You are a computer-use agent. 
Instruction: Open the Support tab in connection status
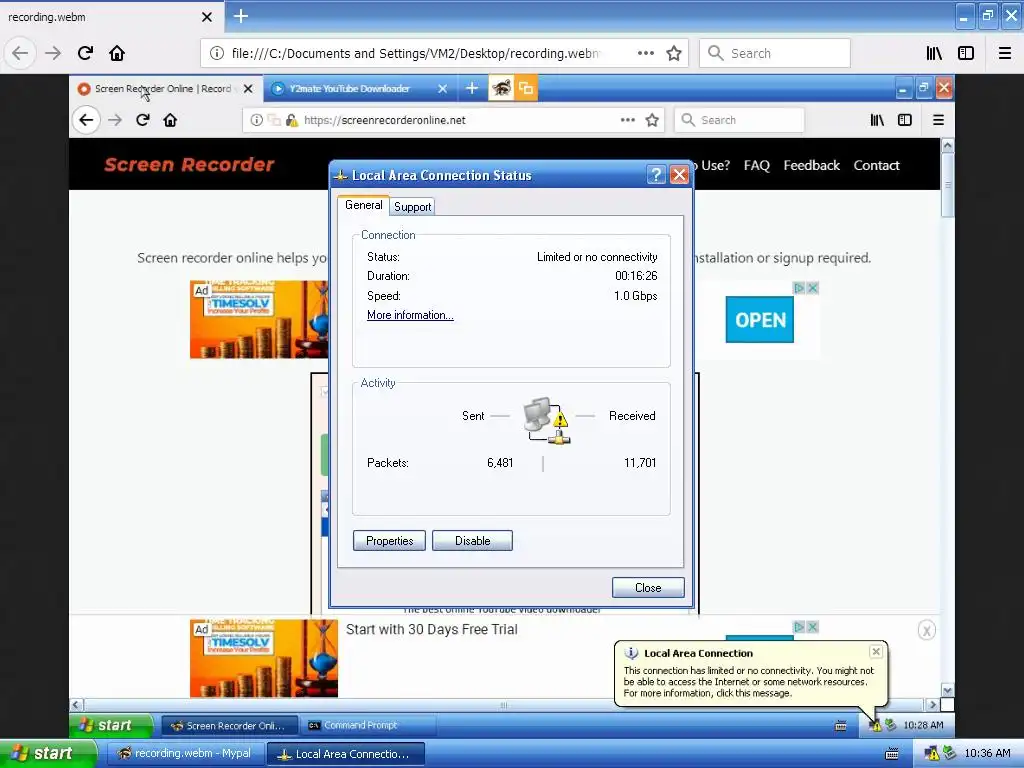(412, 206)
